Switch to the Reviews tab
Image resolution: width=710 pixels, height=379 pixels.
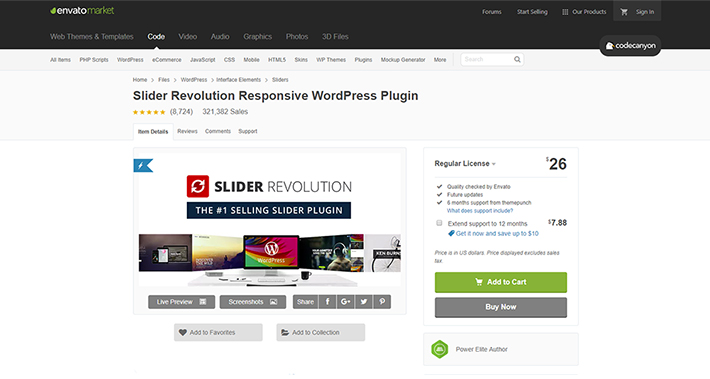click(x=187, y=131)
